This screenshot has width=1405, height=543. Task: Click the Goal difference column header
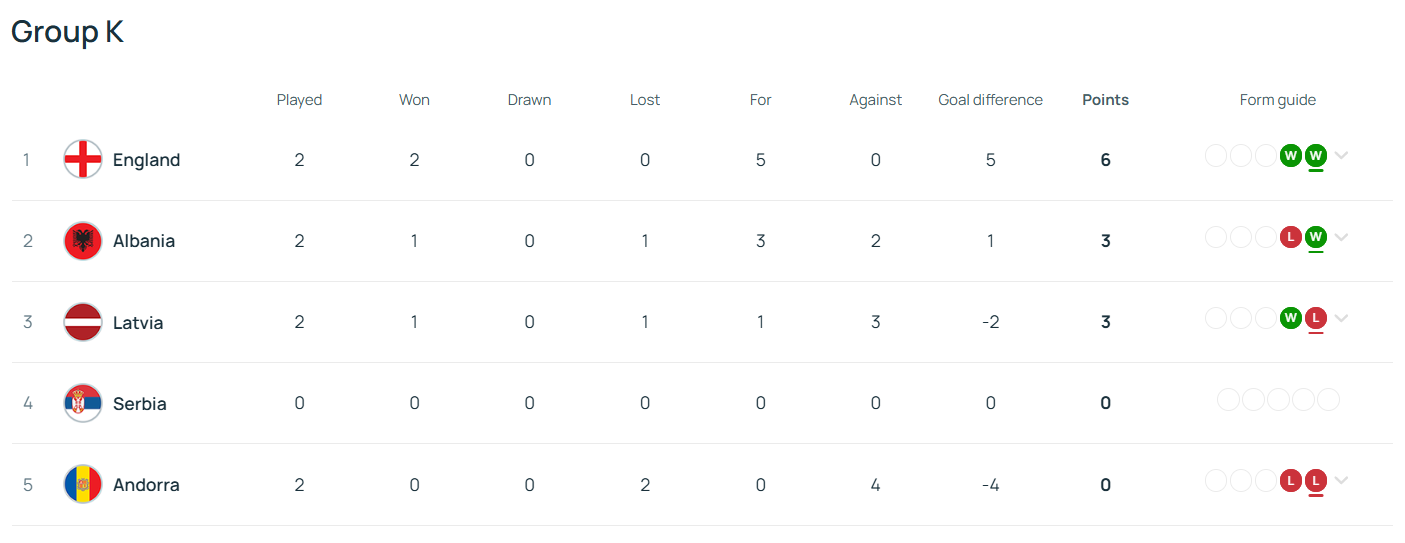click(990, 100)
